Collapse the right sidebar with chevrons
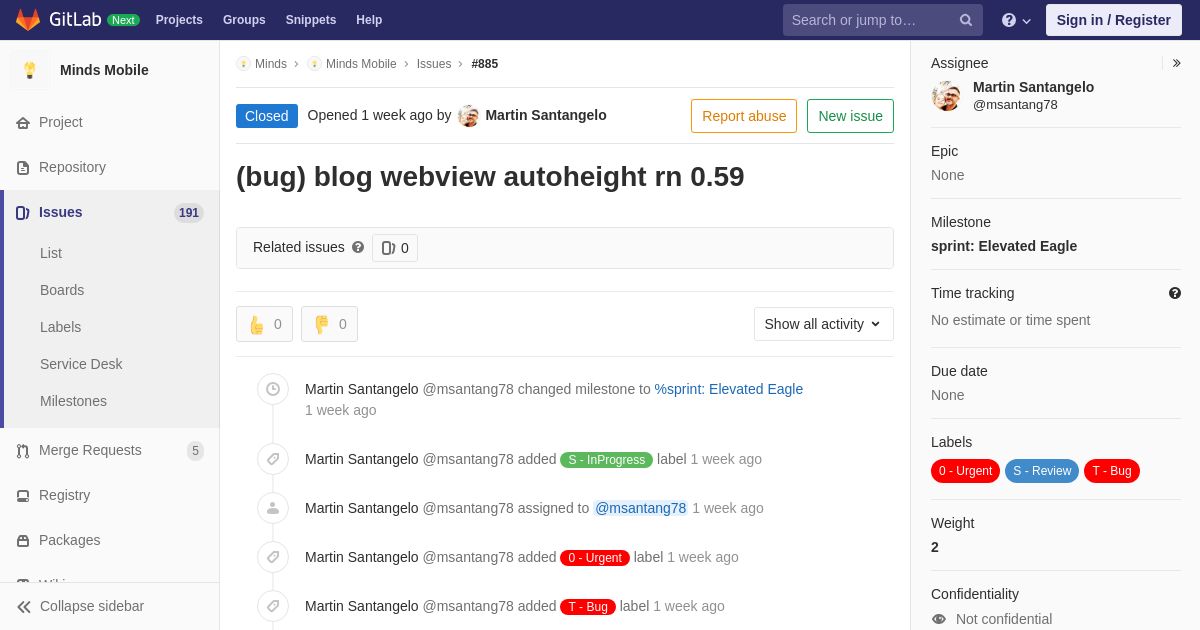 [x=1176, y=63]
